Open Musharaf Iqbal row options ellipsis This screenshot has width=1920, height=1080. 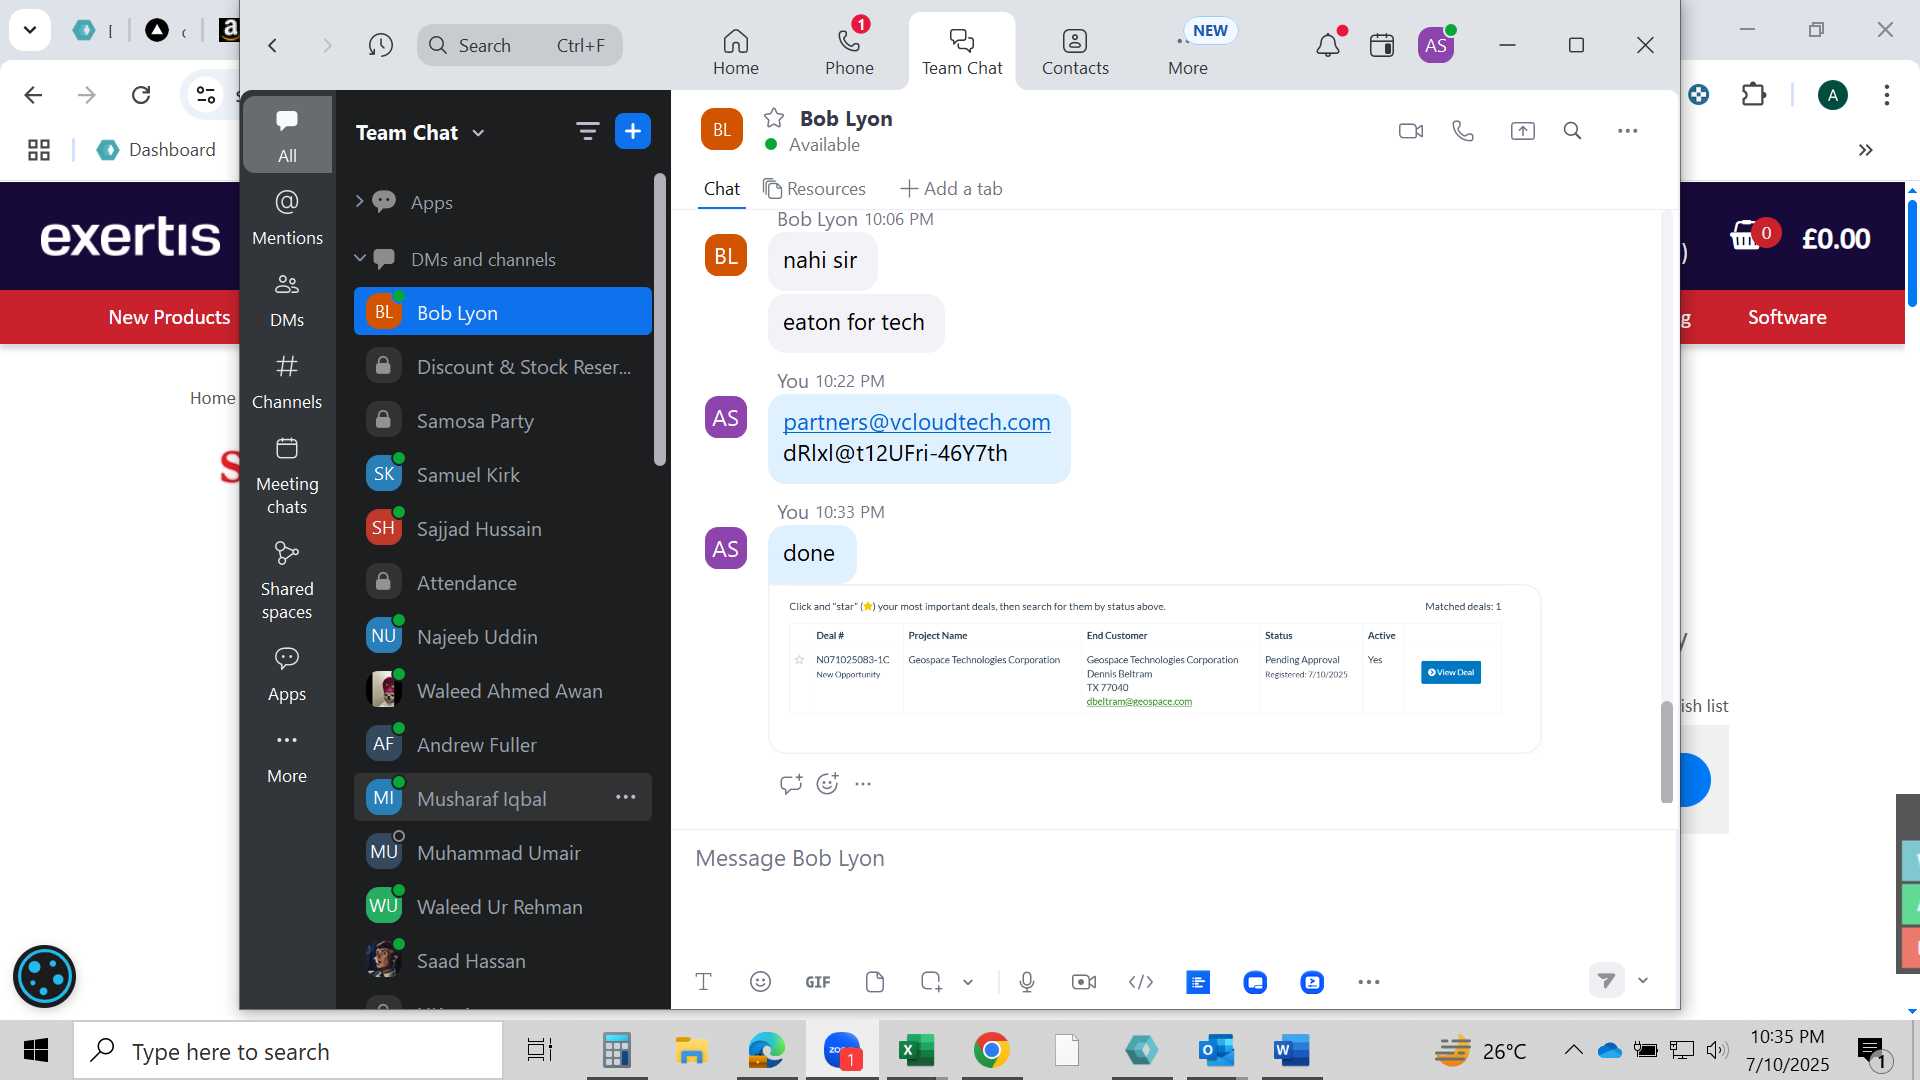click(626, 797)
